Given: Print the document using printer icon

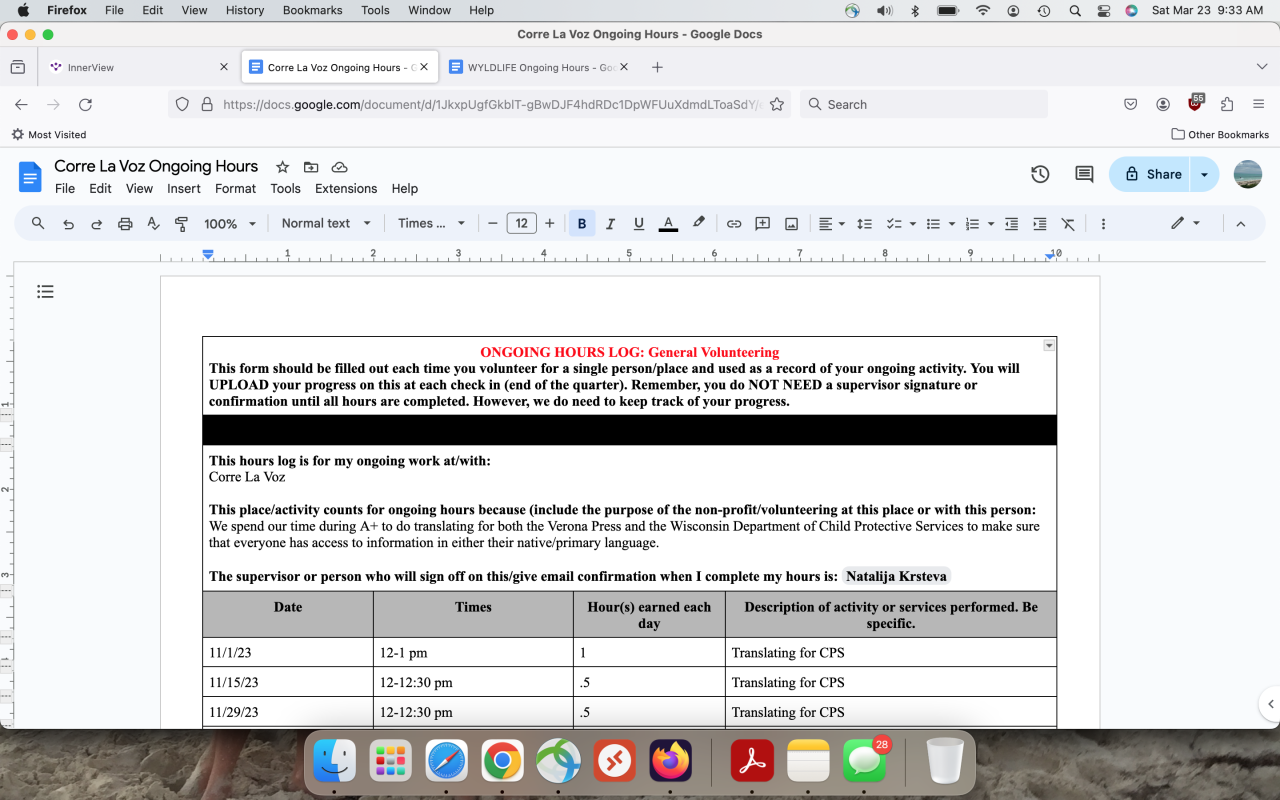Looking at the screenshot, I should tap(125, 223).
